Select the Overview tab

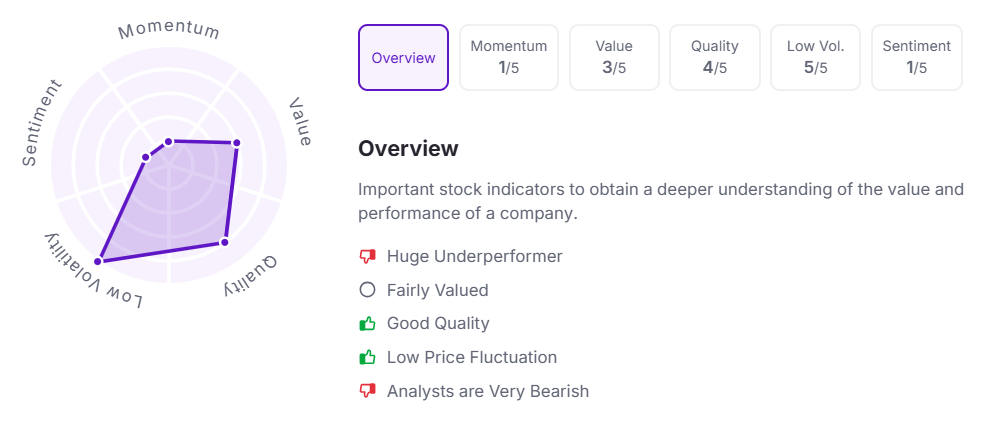coord(403,58)
